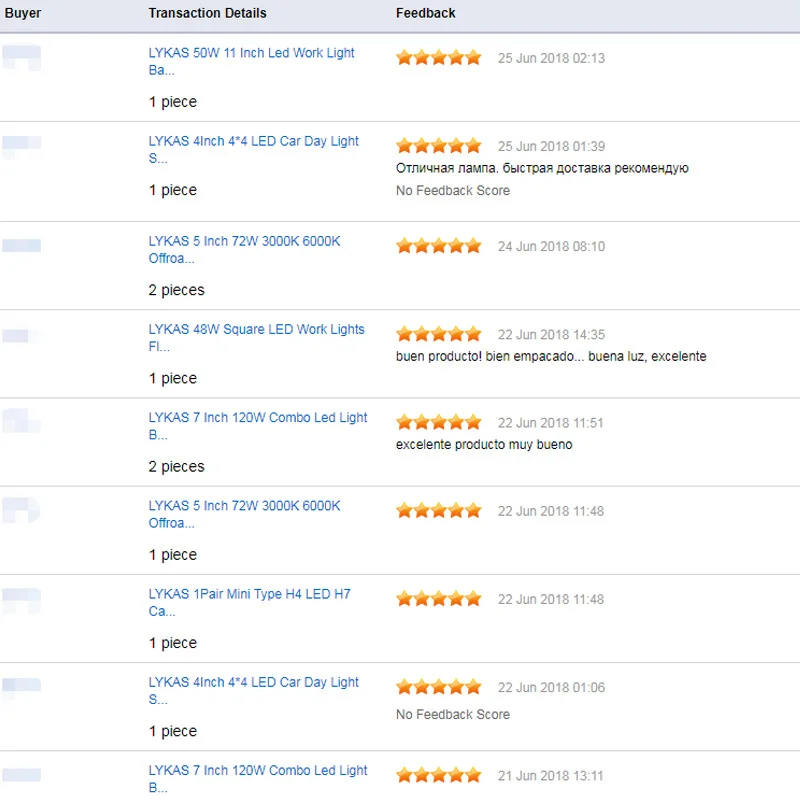Screen dimensions: 800x800
Task: Click '1 piece' in the H4 LED H7 row
Action: [172, 643]
